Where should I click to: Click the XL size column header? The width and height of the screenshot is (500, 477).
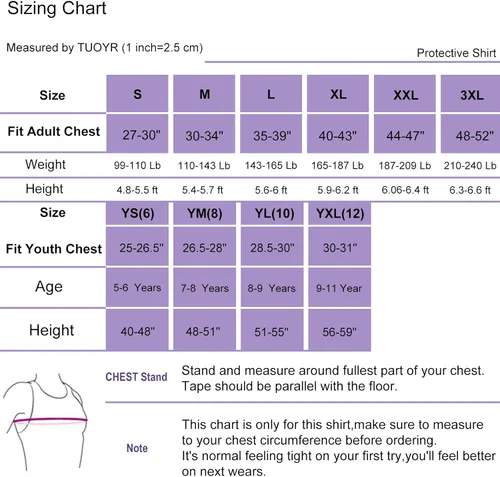point(338,94)
